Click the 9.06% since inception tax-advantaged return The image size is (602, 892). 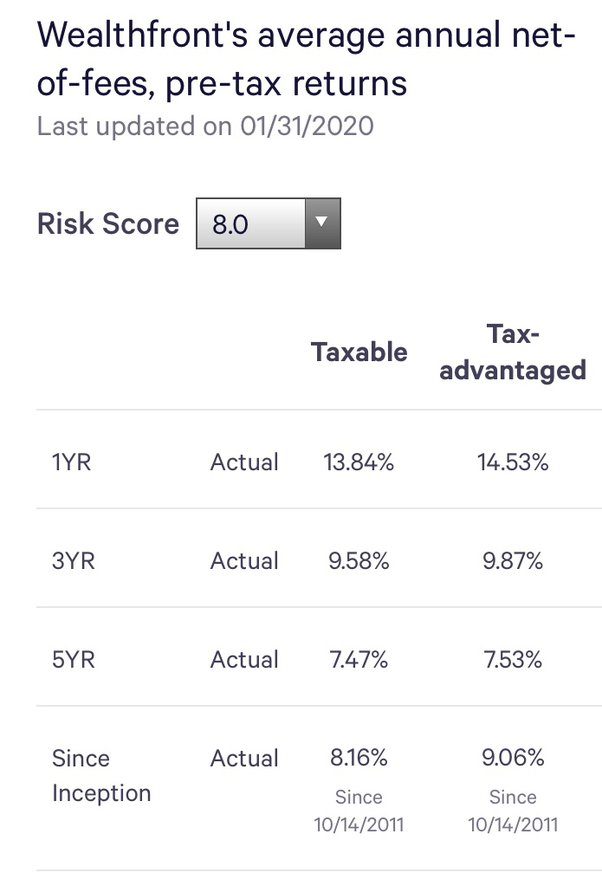click(513, 758)
